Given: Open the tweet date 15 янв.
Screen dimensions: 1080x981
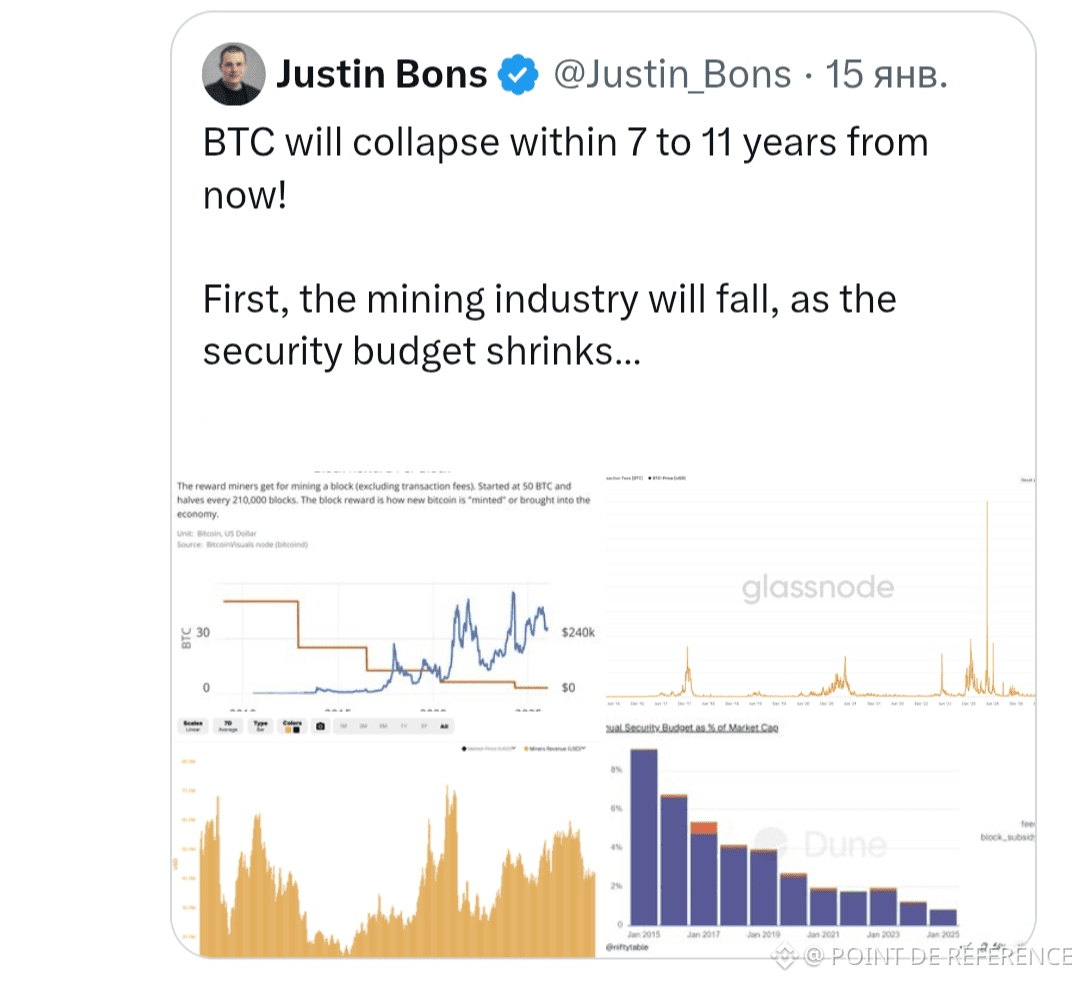Looking at the screenshot, I should (x=884, y=74).
